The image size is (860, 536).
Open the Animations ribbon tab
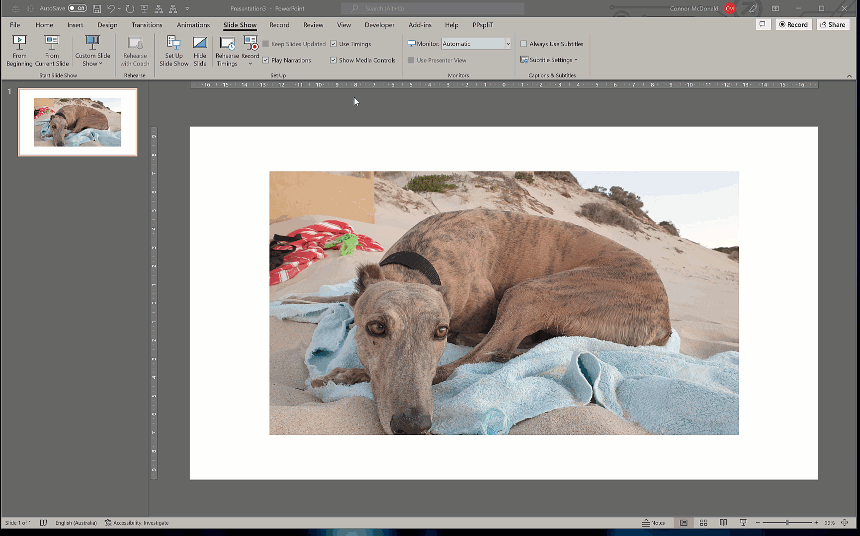[193, 24]
